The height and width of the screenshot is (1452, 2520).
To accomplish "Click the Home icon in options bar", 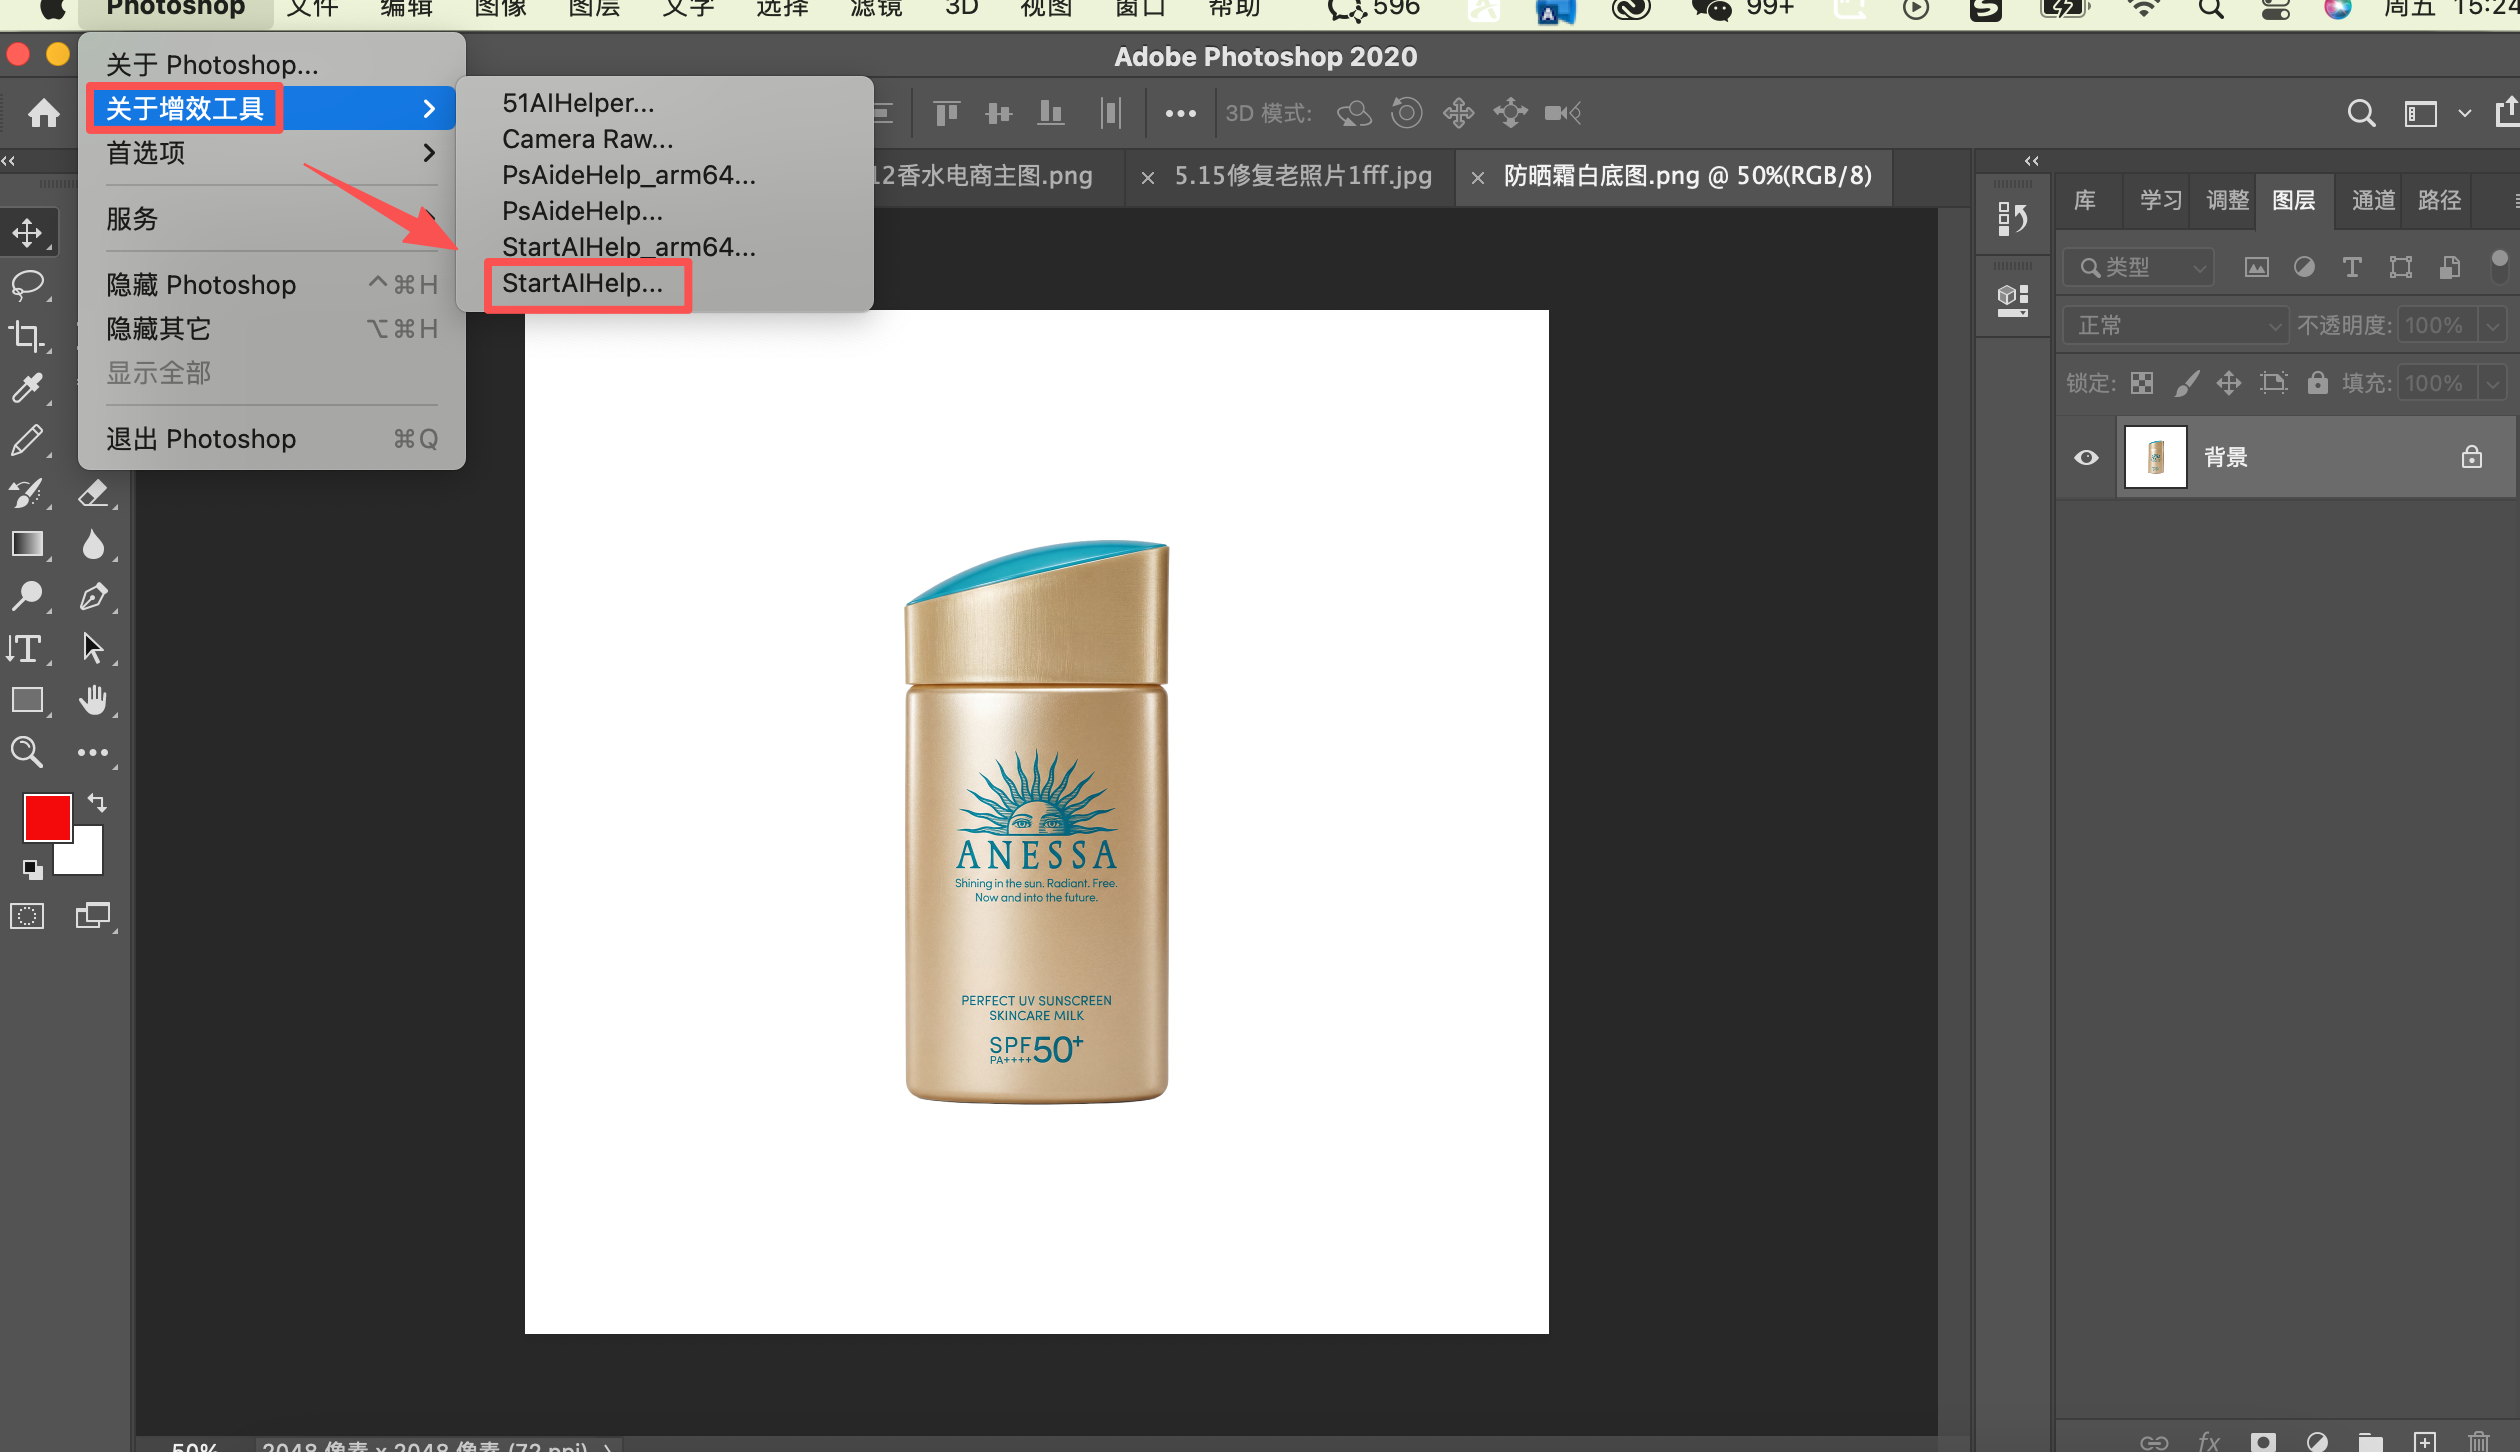I will [x=43, y=113].
